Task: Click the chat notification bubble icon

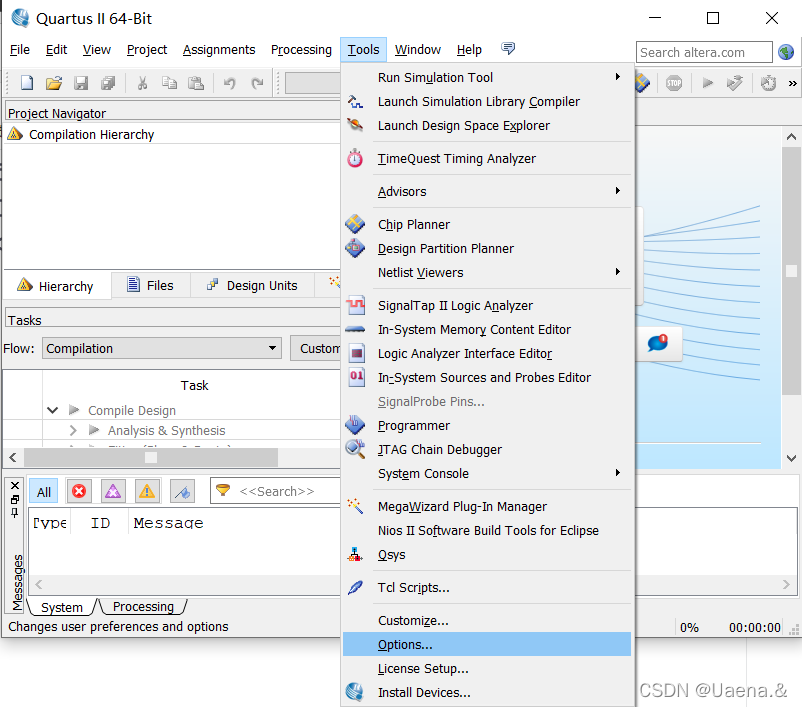Action: [658, 343]
